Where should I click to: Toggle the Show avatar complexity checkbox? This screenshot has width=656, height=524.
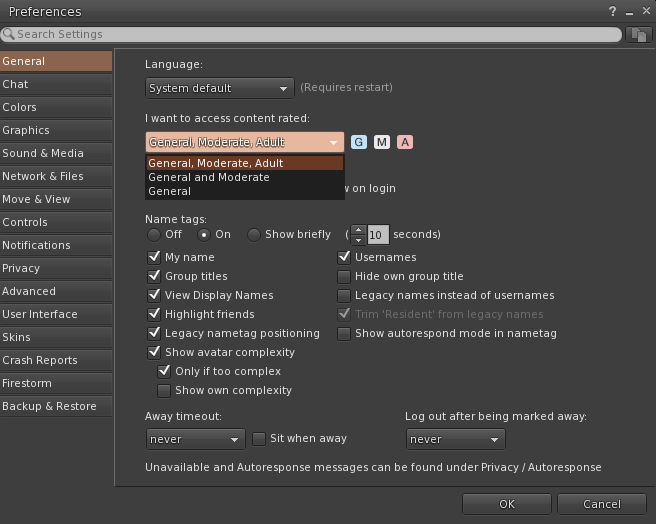pos(154,352)
